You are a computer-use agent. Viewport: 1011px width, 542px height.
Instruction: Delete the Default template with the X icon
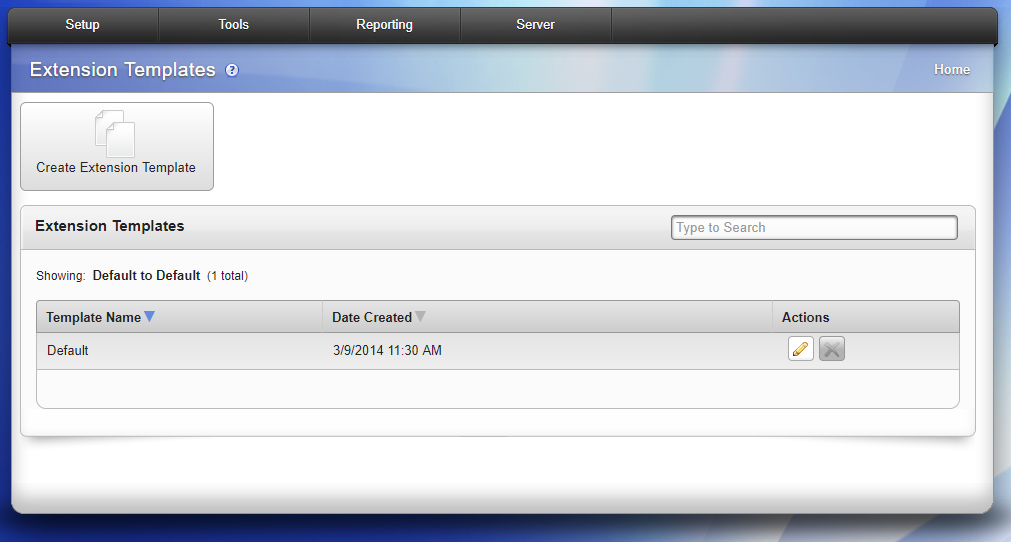pyautogui.click(x=832, y=349)
